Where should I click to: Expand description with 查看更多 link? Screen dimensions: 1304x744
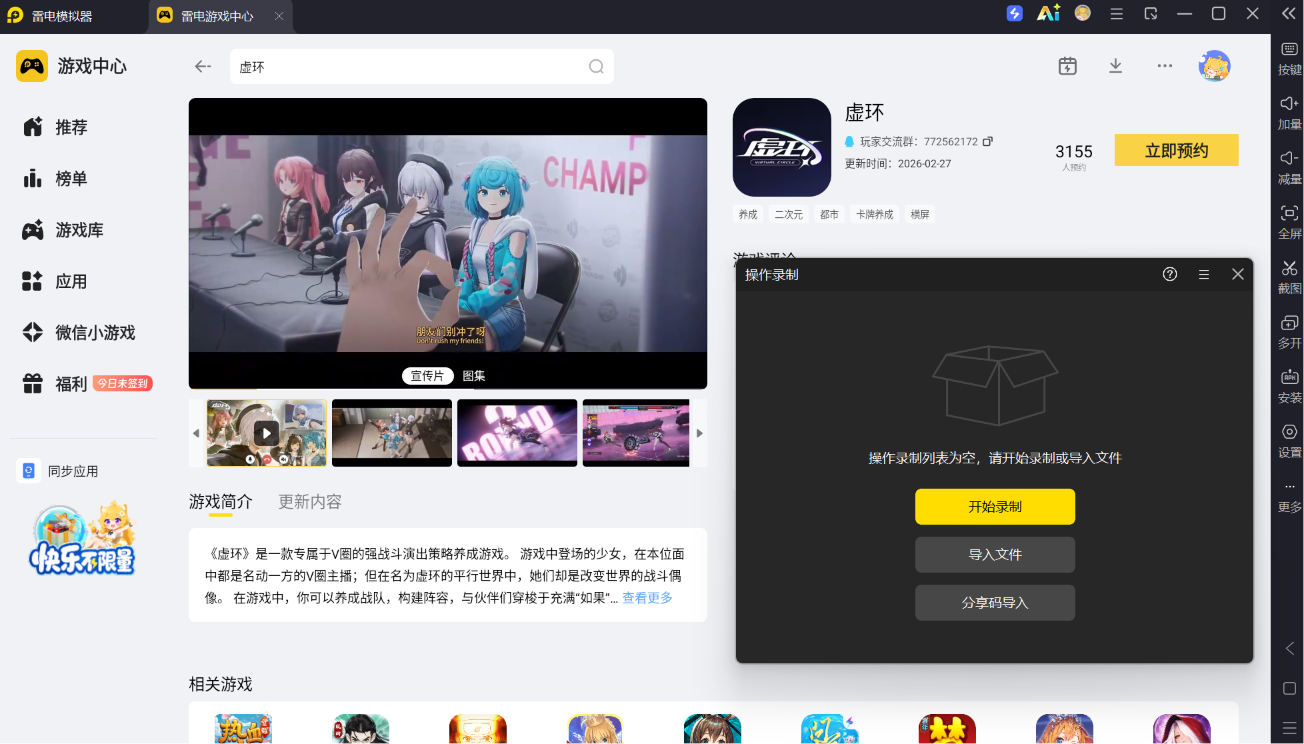click(x=647, y=598)
